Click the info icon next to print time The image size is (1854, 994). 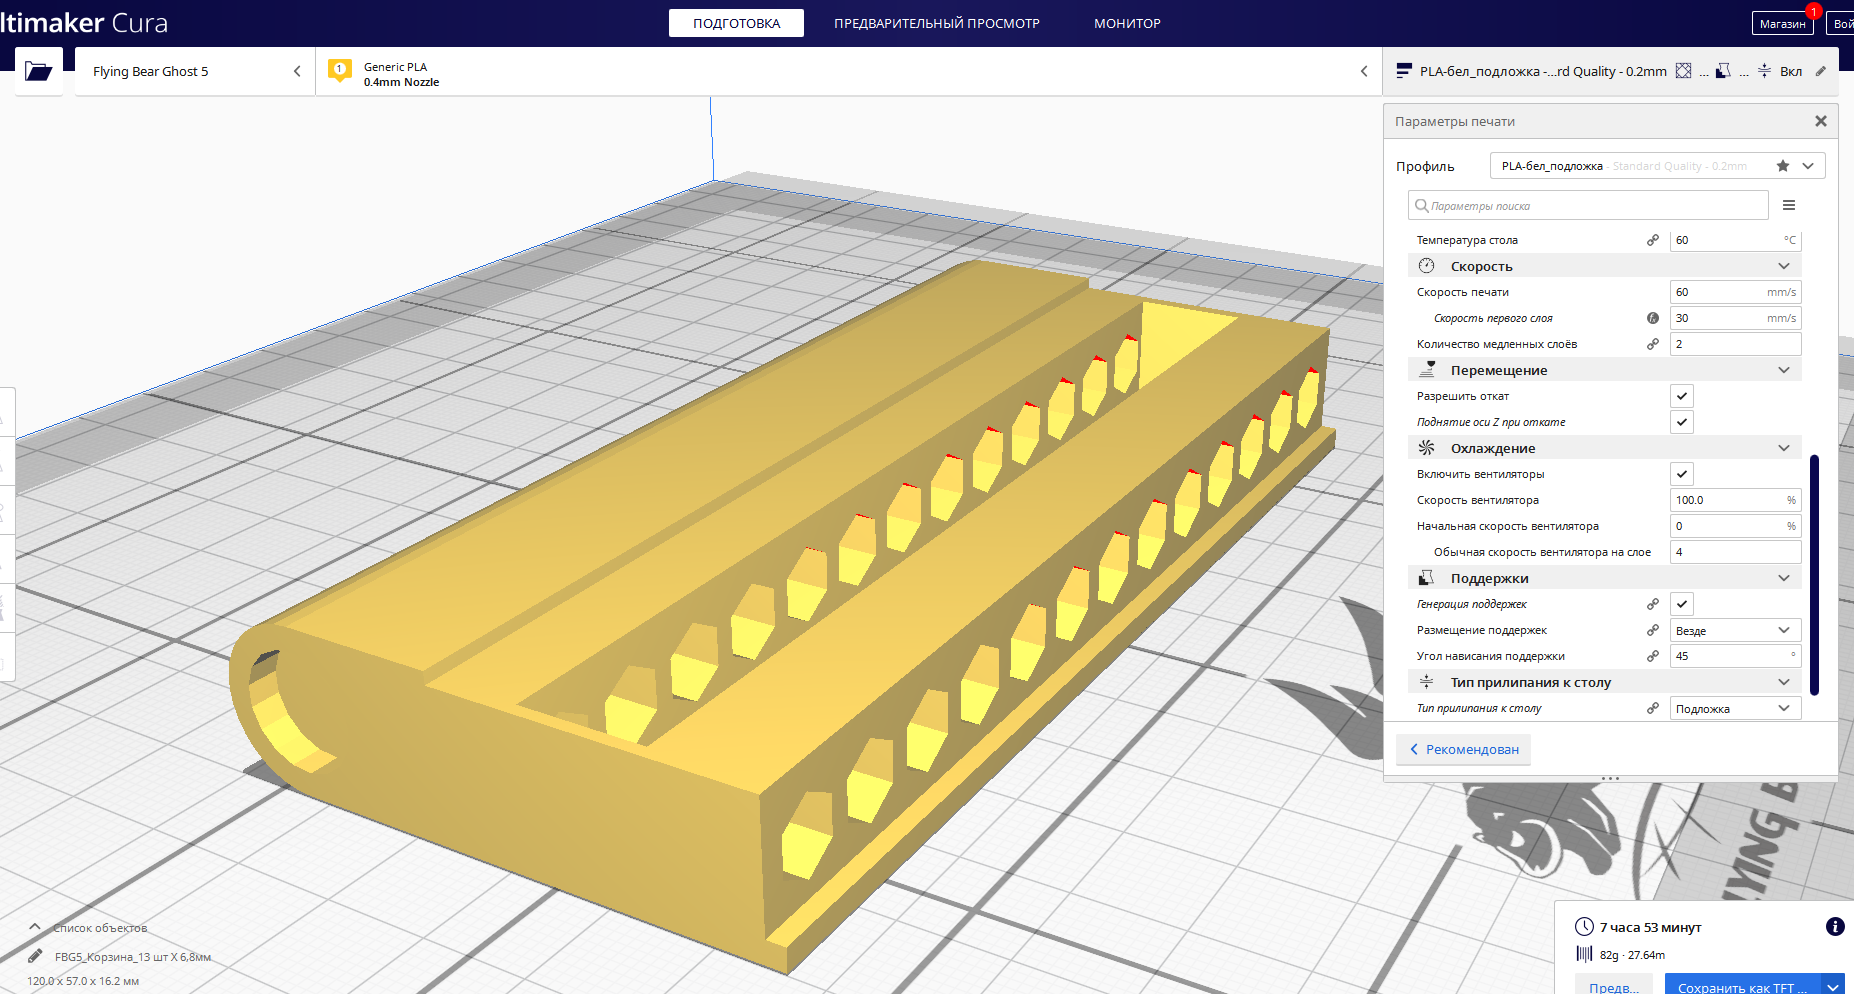[x=1835, y=926]
